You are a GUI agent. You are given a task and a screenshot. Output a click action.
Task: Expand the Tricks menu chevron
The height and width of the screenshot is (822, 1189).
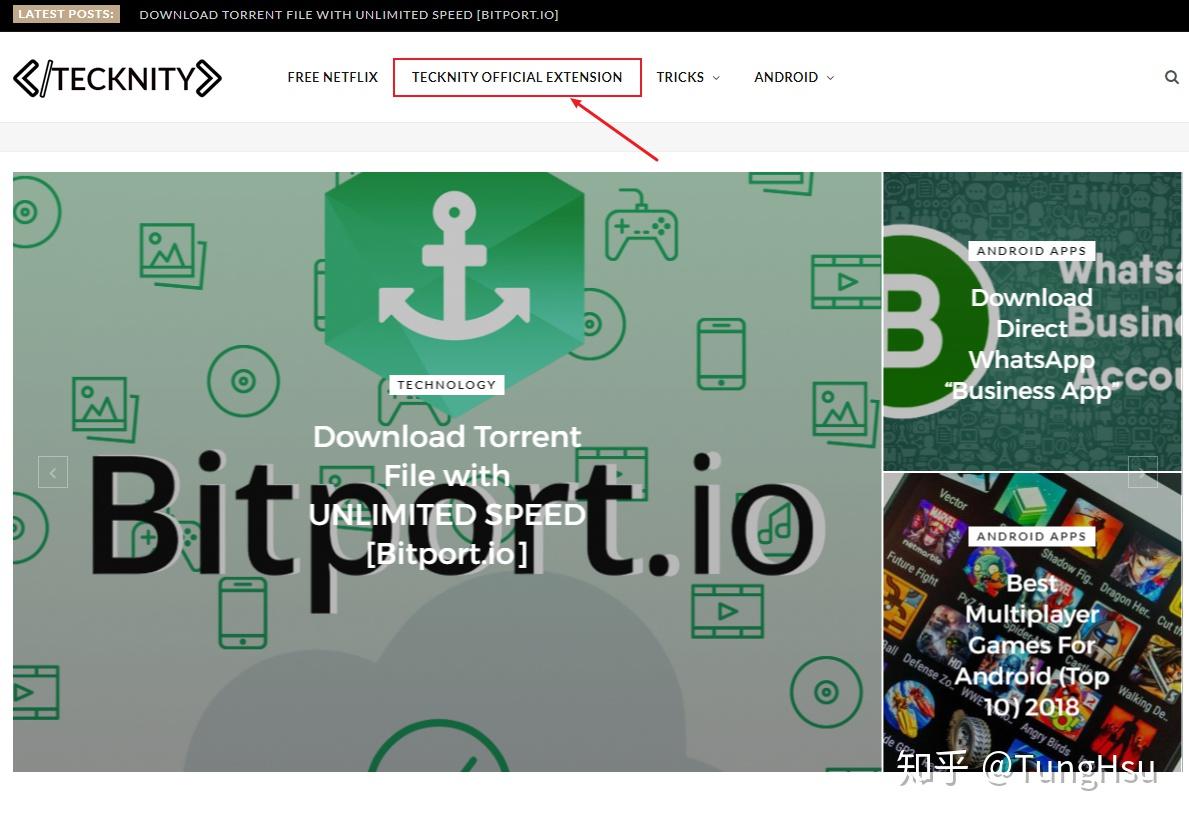click(716, 78)
